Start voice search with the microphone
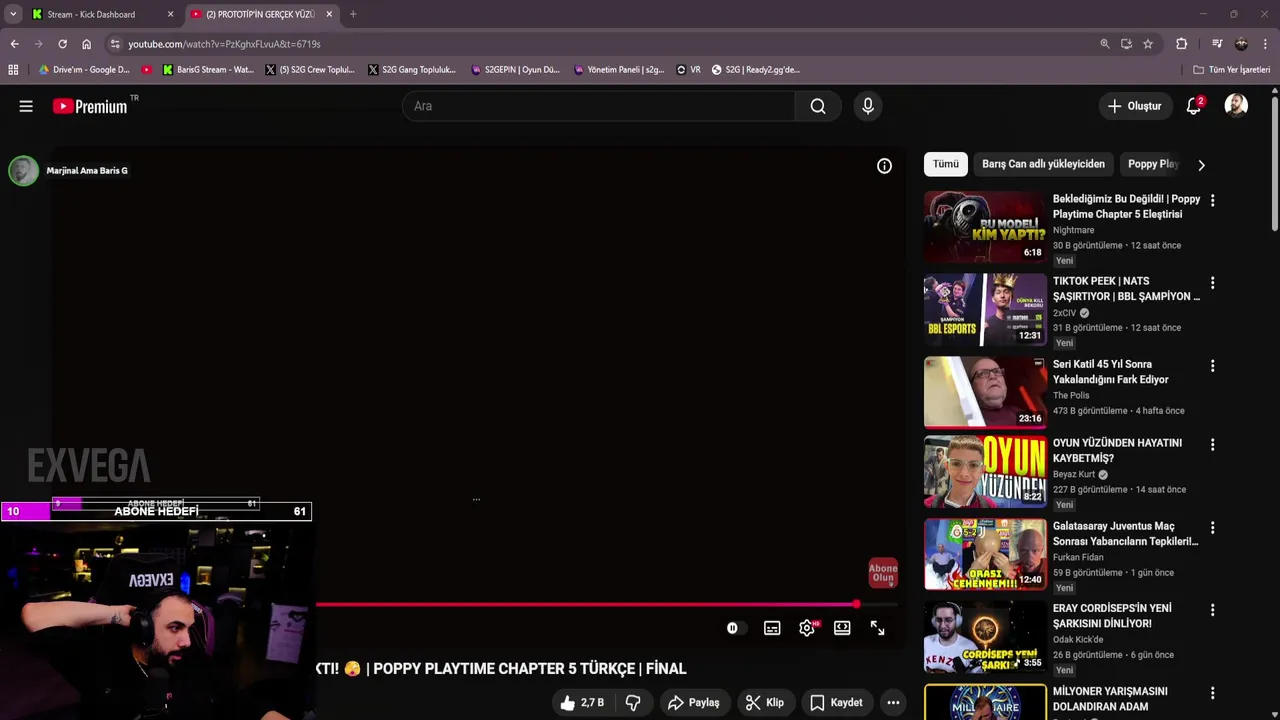This screenshot has height=720, width=1280. pyautogui.click(x=867, y=106)
